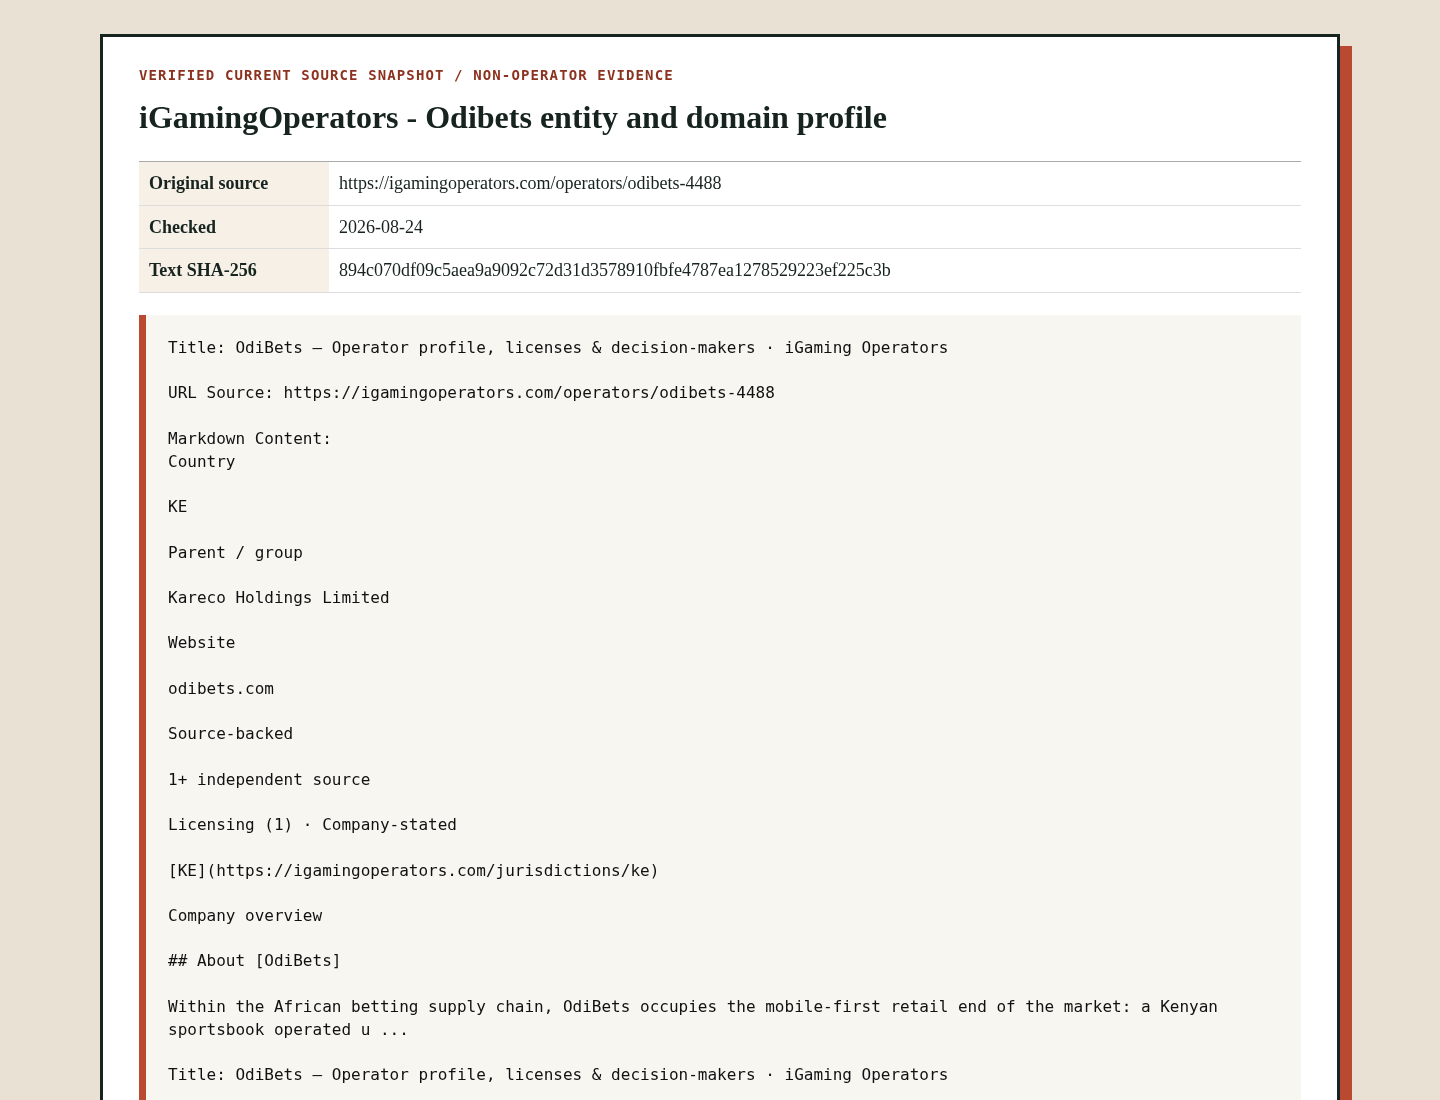Click the 'Country' field label
This screenshot has height=1100, width=1440.
201,461
